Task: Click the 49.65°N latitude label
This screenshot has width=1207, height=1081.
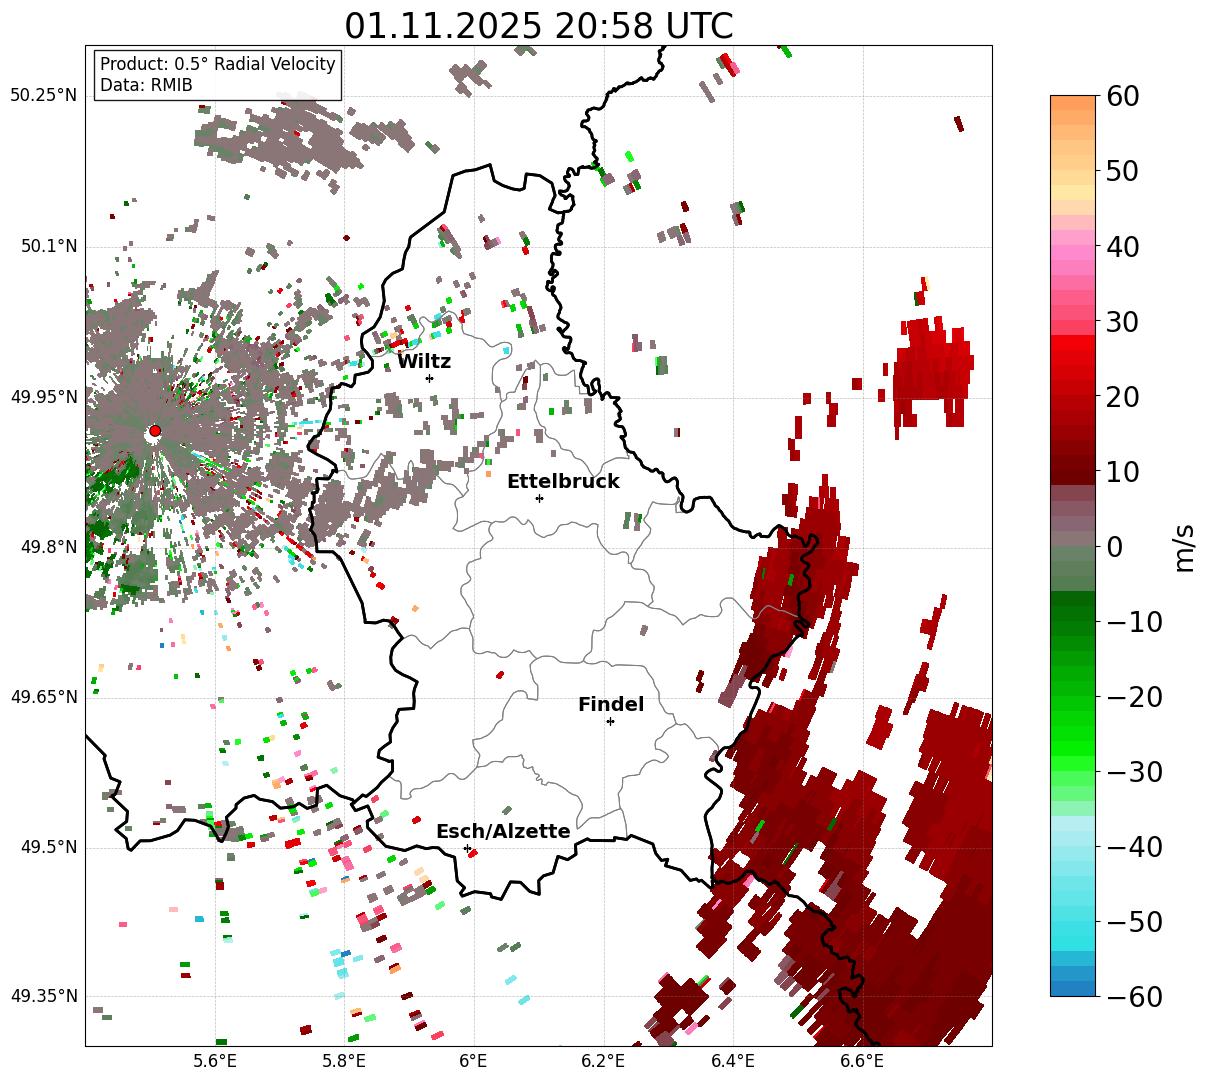Action: [x=44, y=697]
